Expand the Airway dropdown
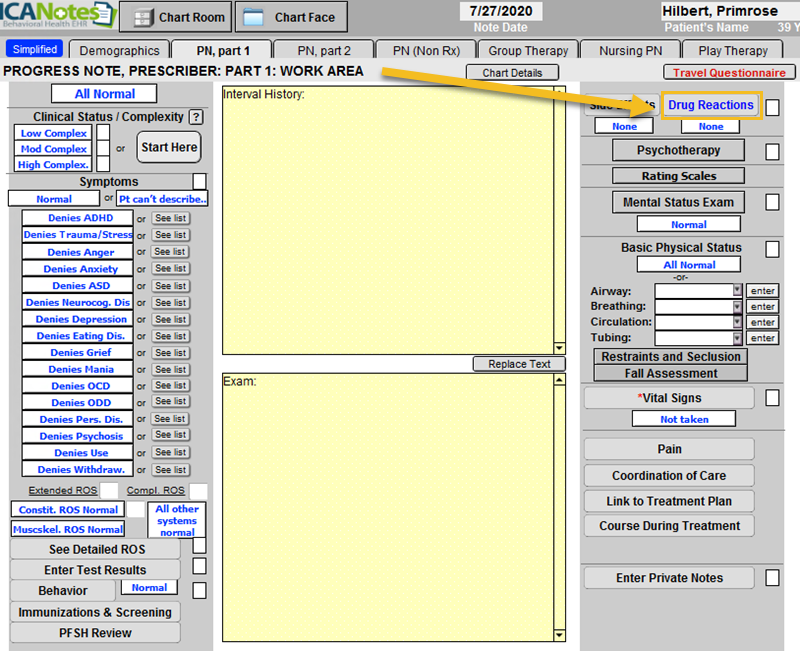The height and width of the screenshot is (651, 800). pos(738,291)
